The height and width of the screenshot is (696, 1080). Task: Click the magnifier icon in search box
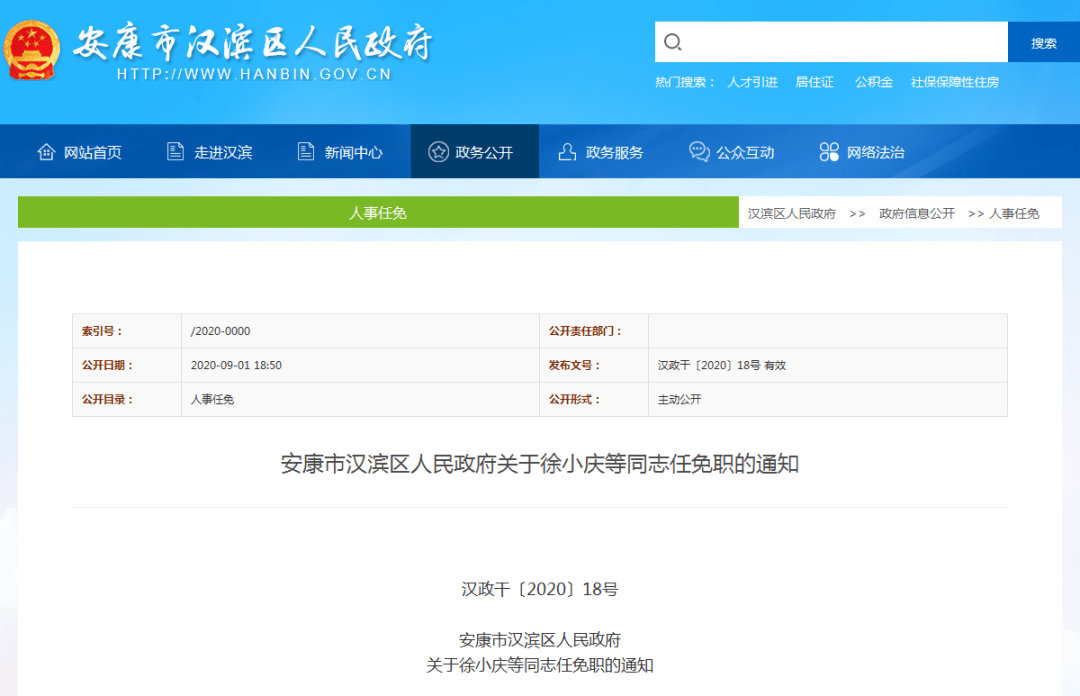tap(673, 42)
